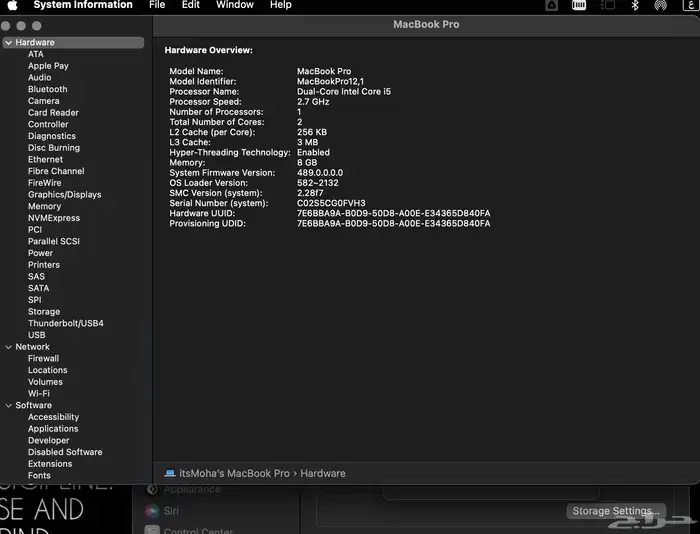
Task: Click the Storage Settings button
Action: pos(616,511)
